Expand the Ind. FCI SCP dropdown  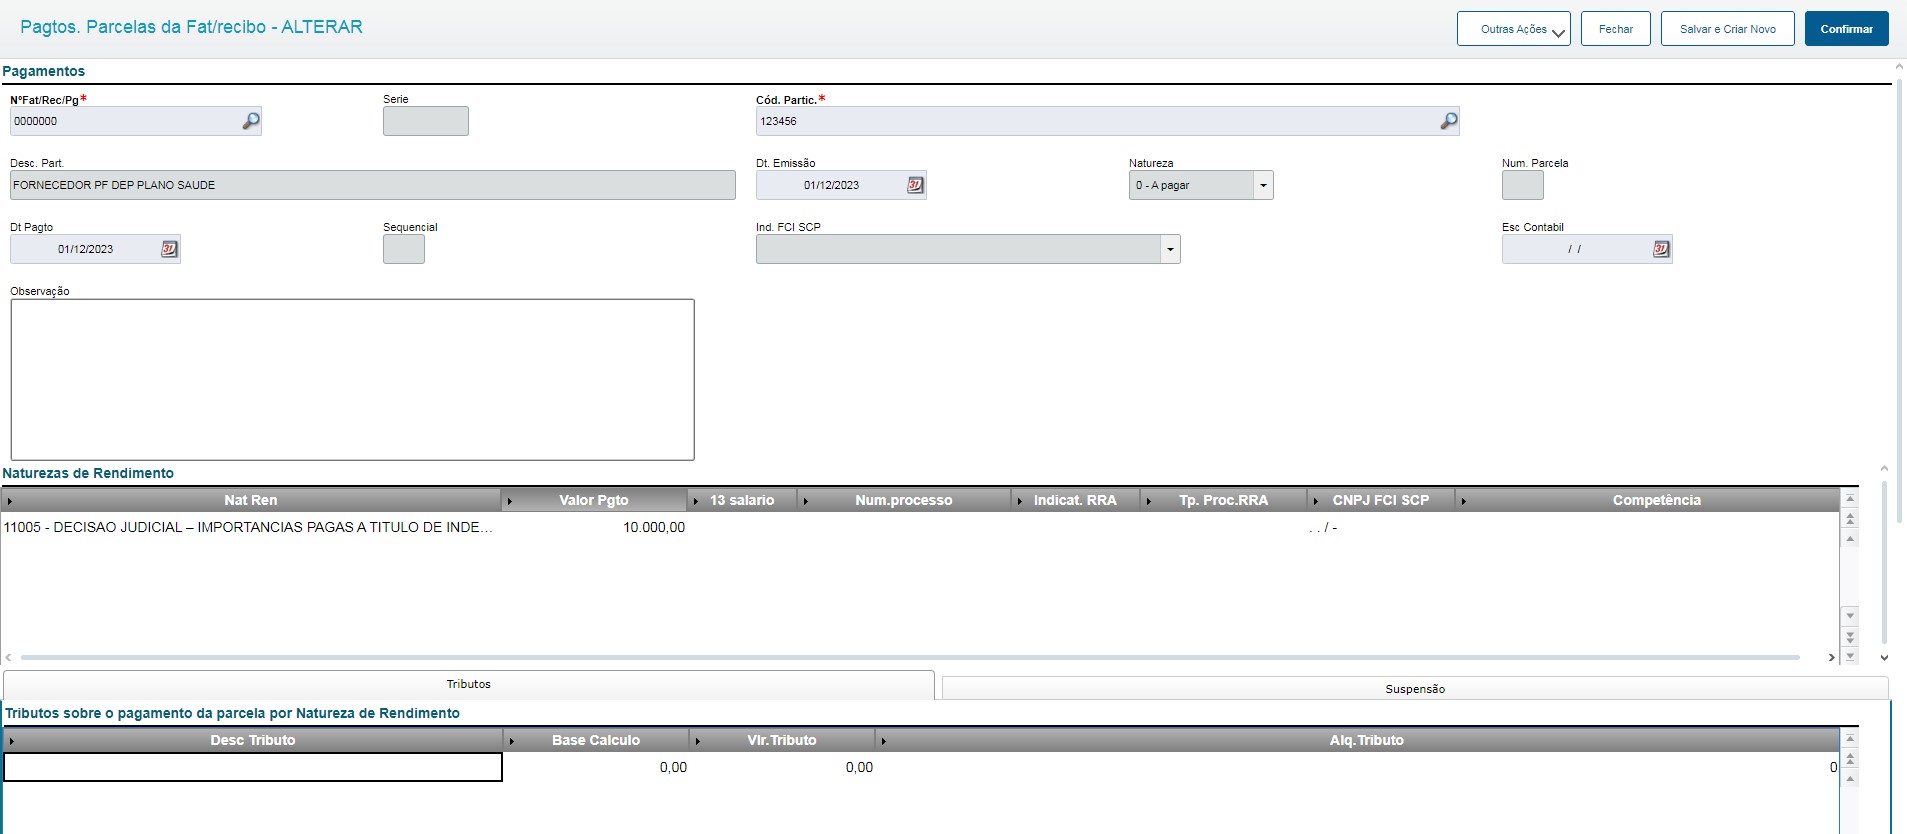[x=1170, y=249]
